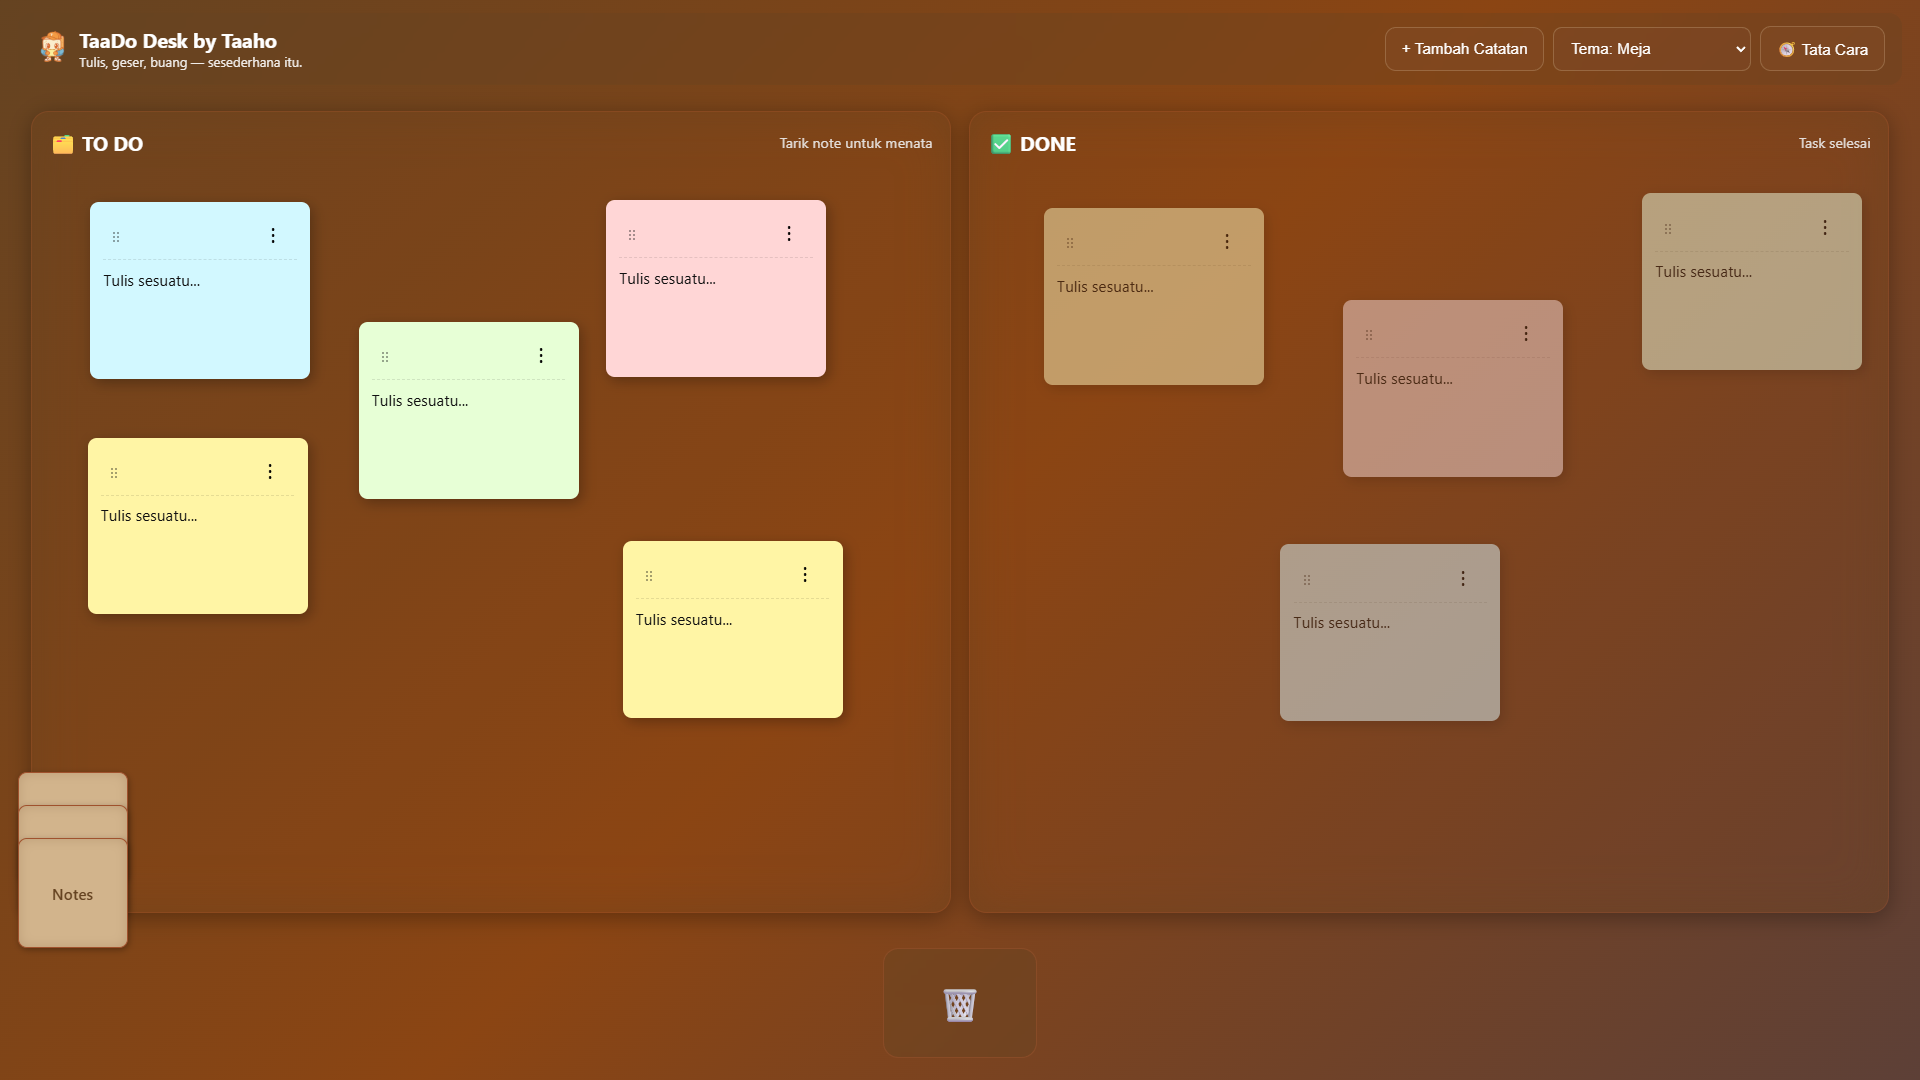This screenshot has width=1920, height=1080.
Task: Click the drag handle on the gray DONE note
Action: [1307, 578]
